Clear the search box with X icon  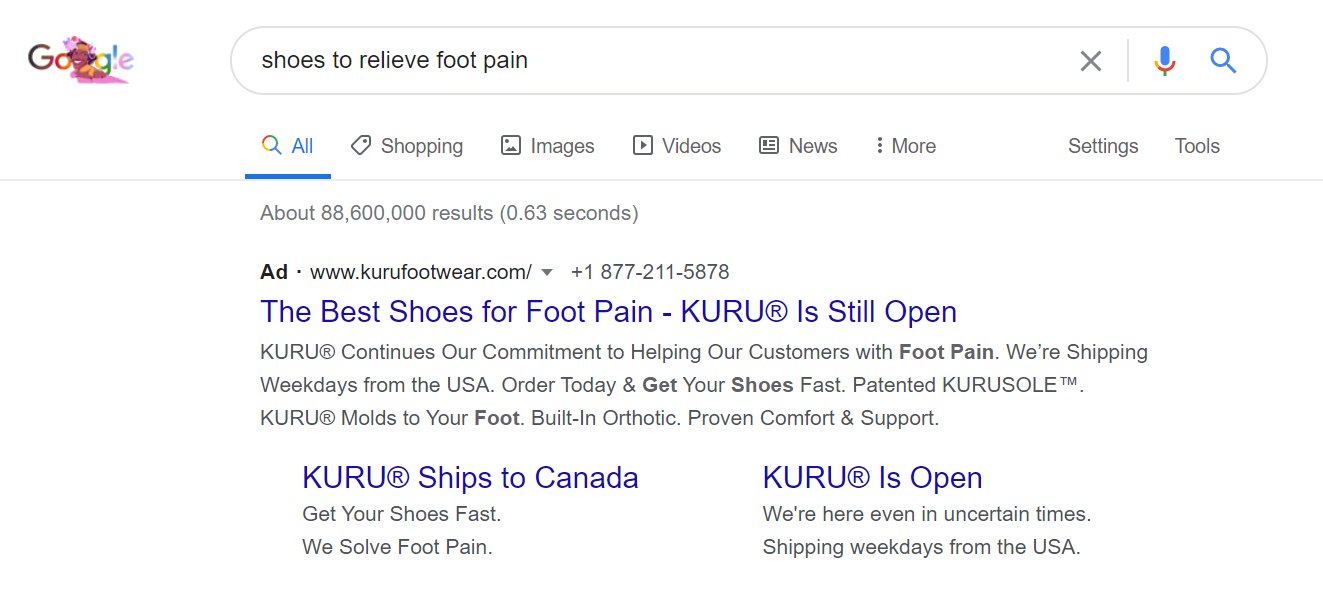point(1091,61)
